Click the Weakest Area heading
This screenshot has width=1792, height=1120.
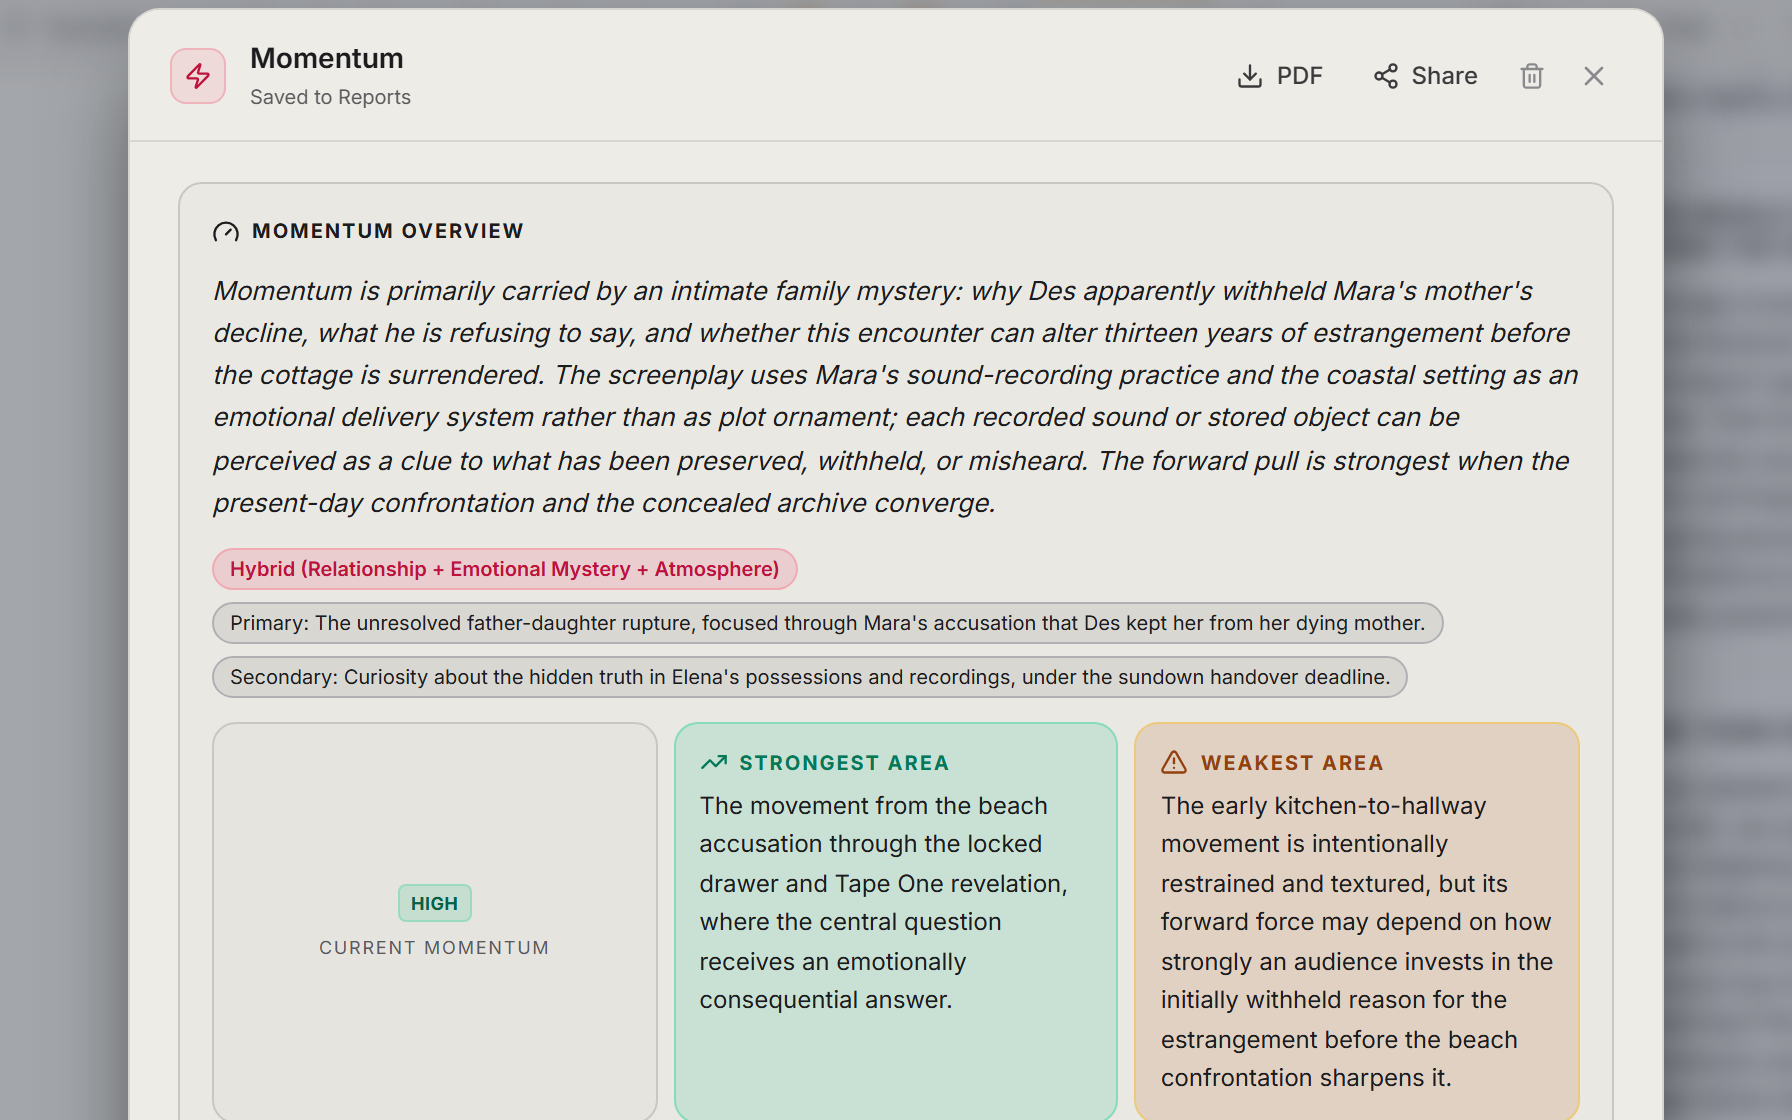[x=1292, y=763]
